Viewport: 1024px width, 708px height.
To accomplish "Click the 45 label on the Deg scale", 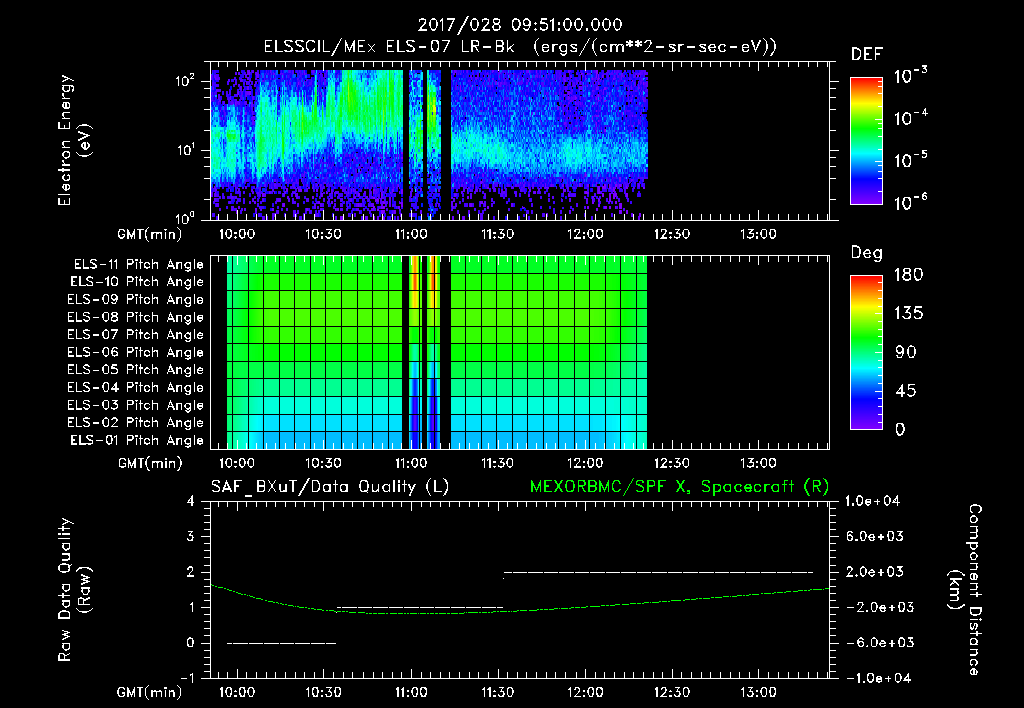I will (906, 391).
